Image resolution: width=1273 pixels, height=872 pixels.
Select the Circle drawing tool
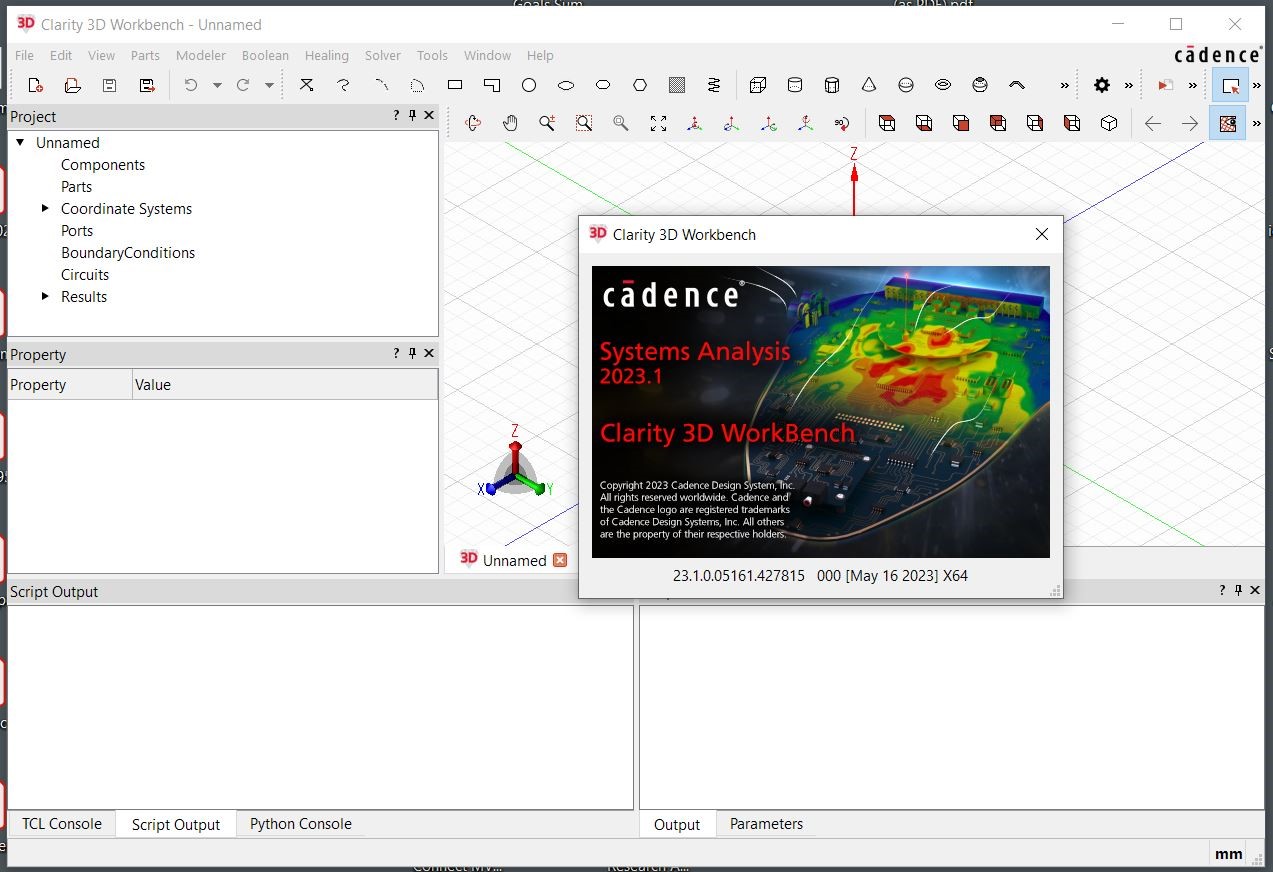point(529,86)
